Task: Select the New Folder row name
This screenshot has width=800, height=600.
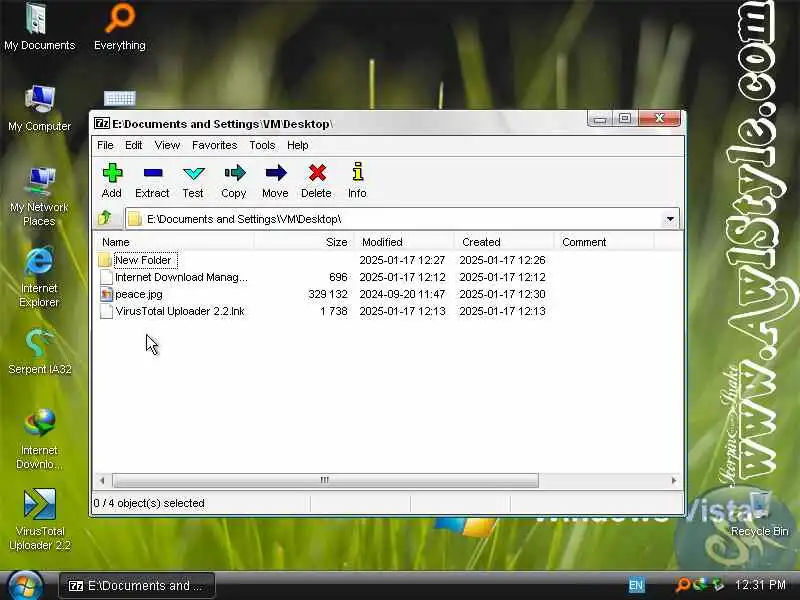Action: pos(143,260)
